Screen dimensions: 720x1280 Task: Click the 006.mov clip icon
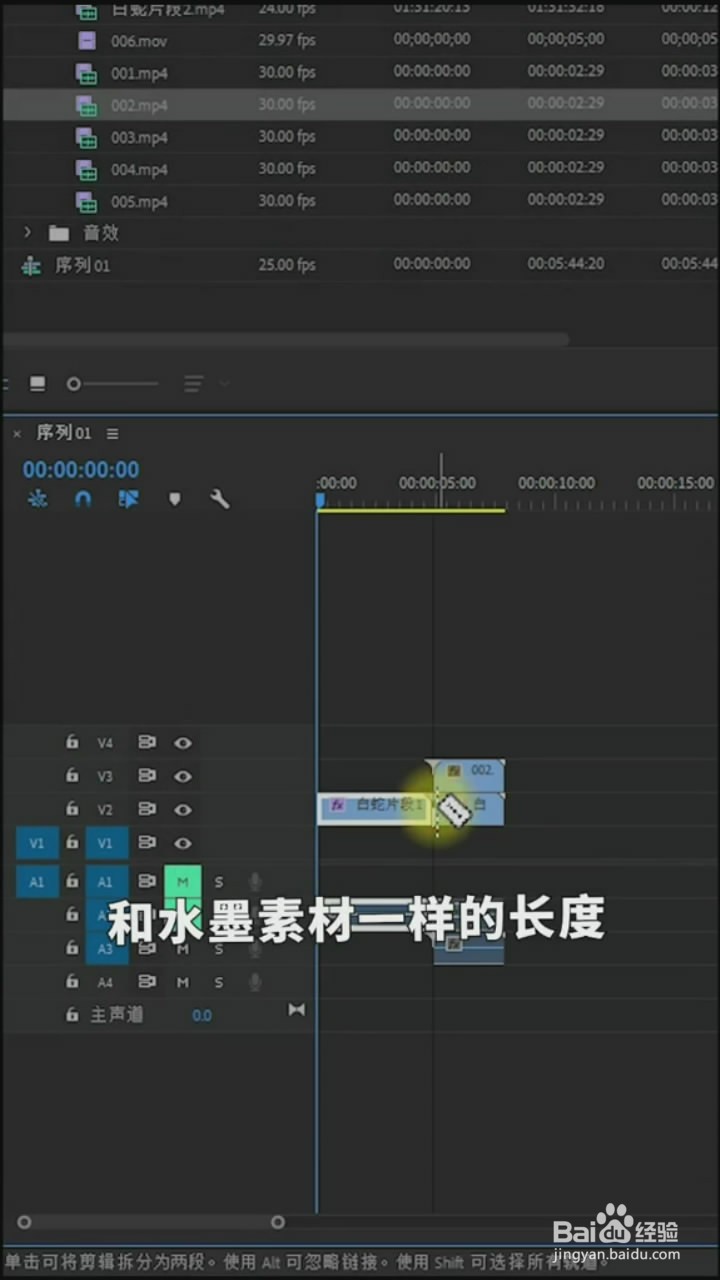coord(87,41)
